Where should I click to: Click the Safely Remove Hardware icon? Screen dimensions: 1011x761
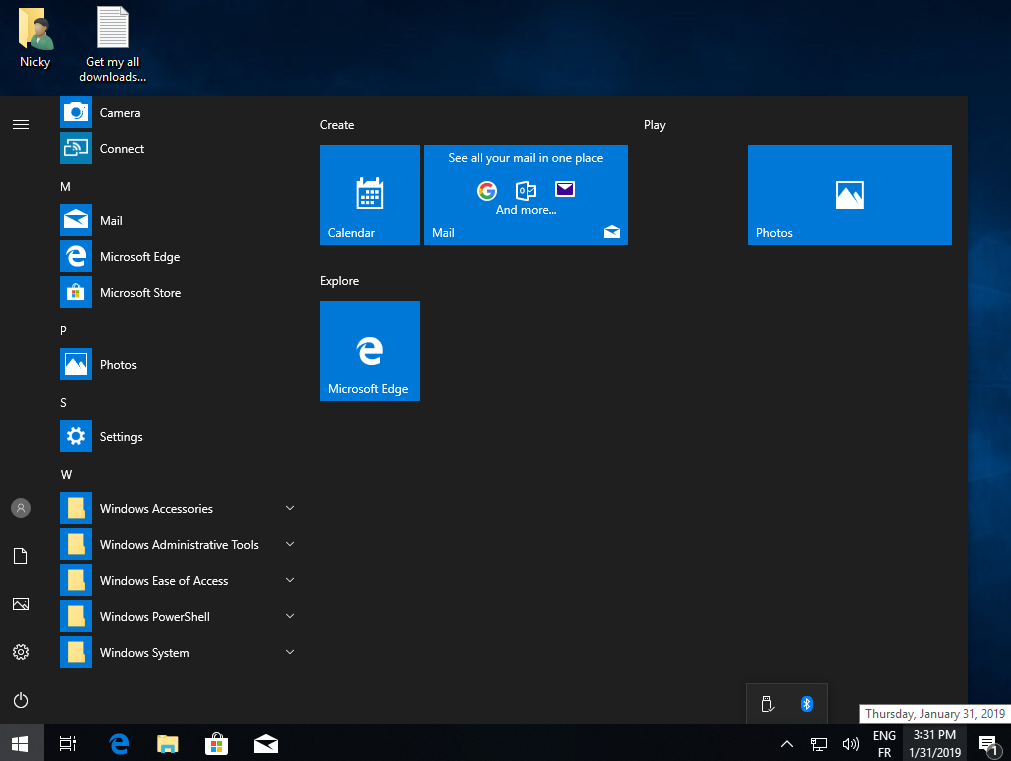(767, 704)
